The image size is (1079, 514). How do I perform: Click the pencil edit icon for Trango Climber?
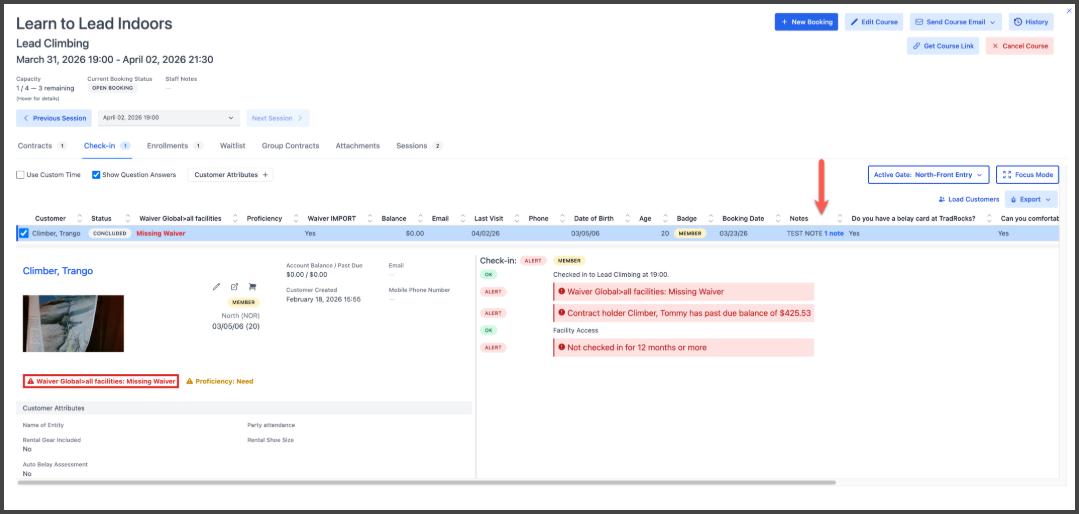point(217,287)
